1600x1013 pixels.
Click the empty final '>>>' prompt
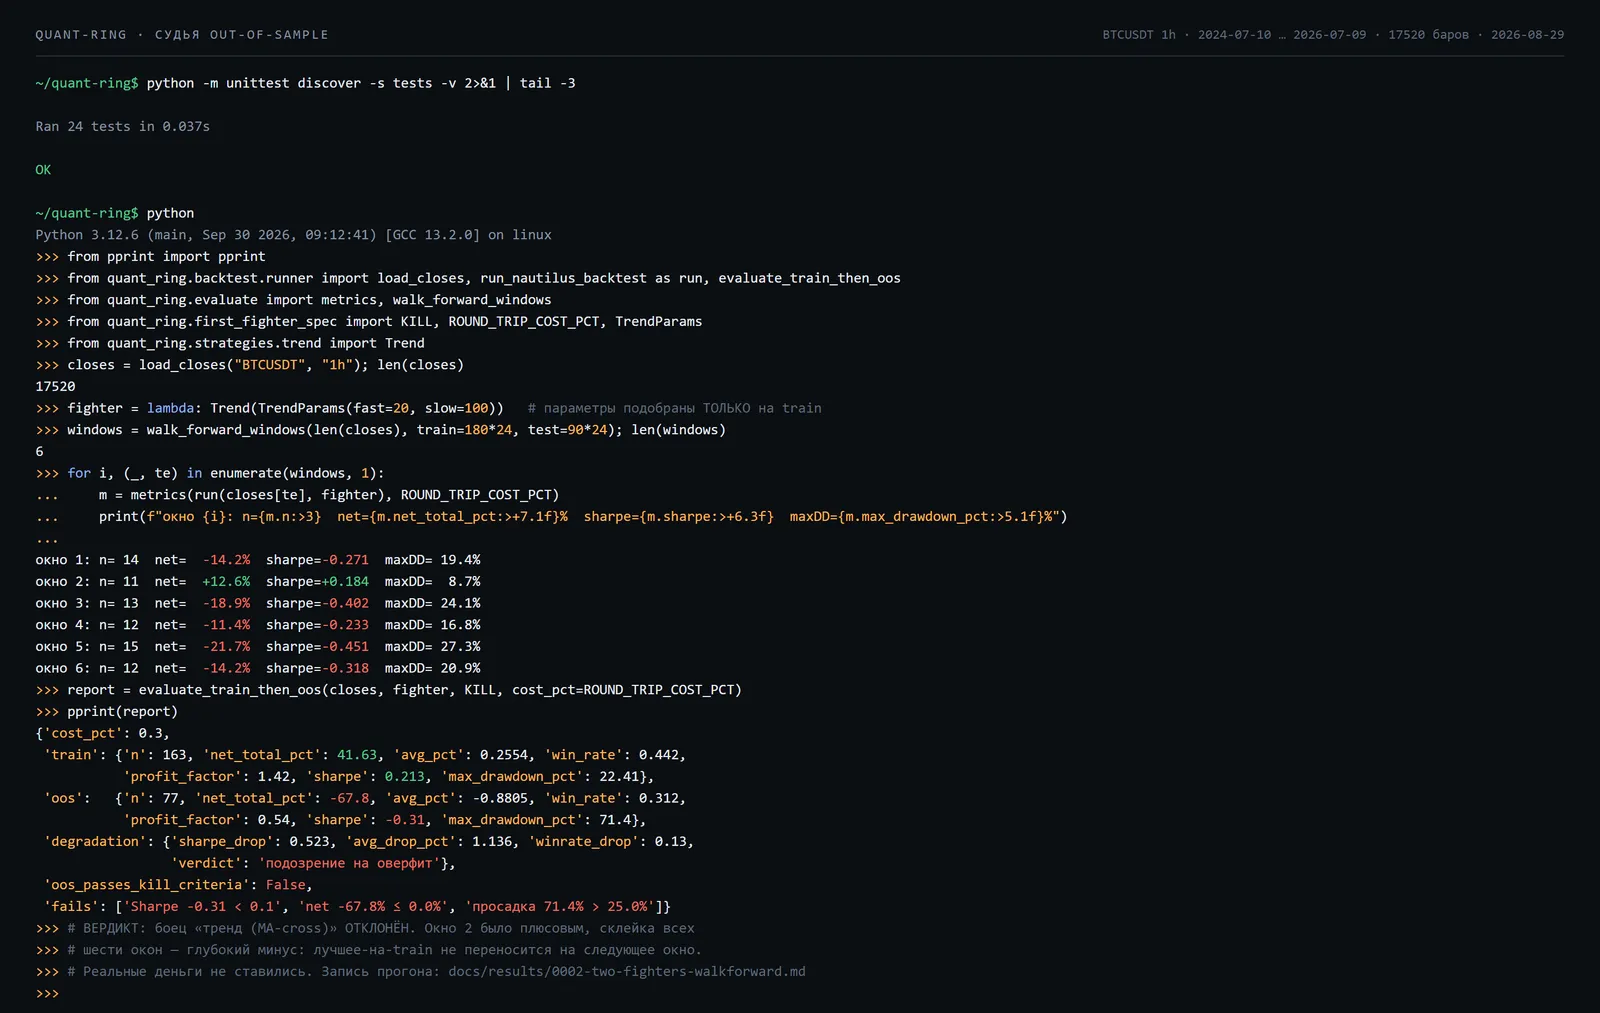47,994
